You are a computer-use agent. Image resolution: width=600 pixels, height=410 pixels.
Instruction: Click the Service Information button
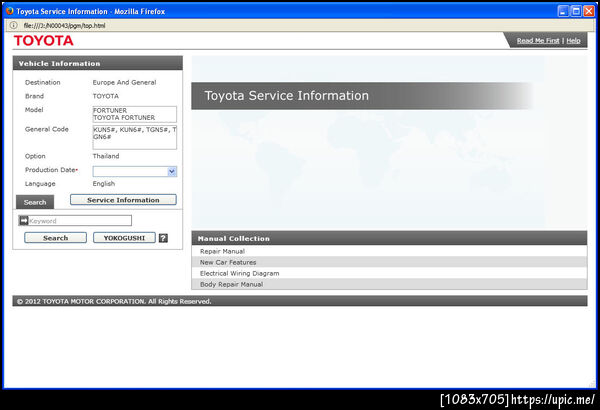123,199
